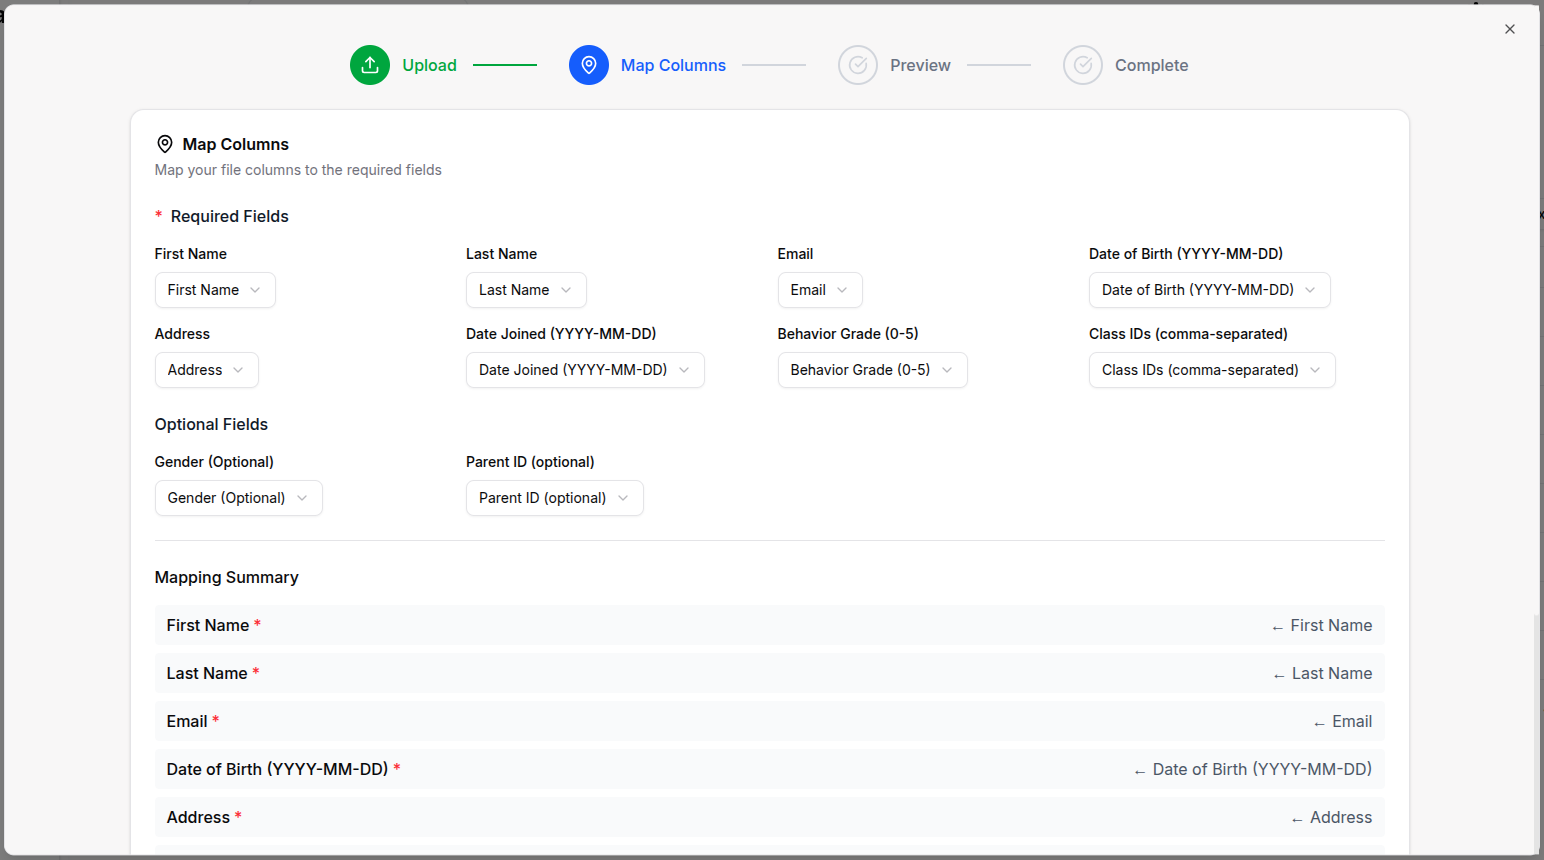Open the Address mapping dropdown
This screenshot has height=860, width=1544.
206,369
